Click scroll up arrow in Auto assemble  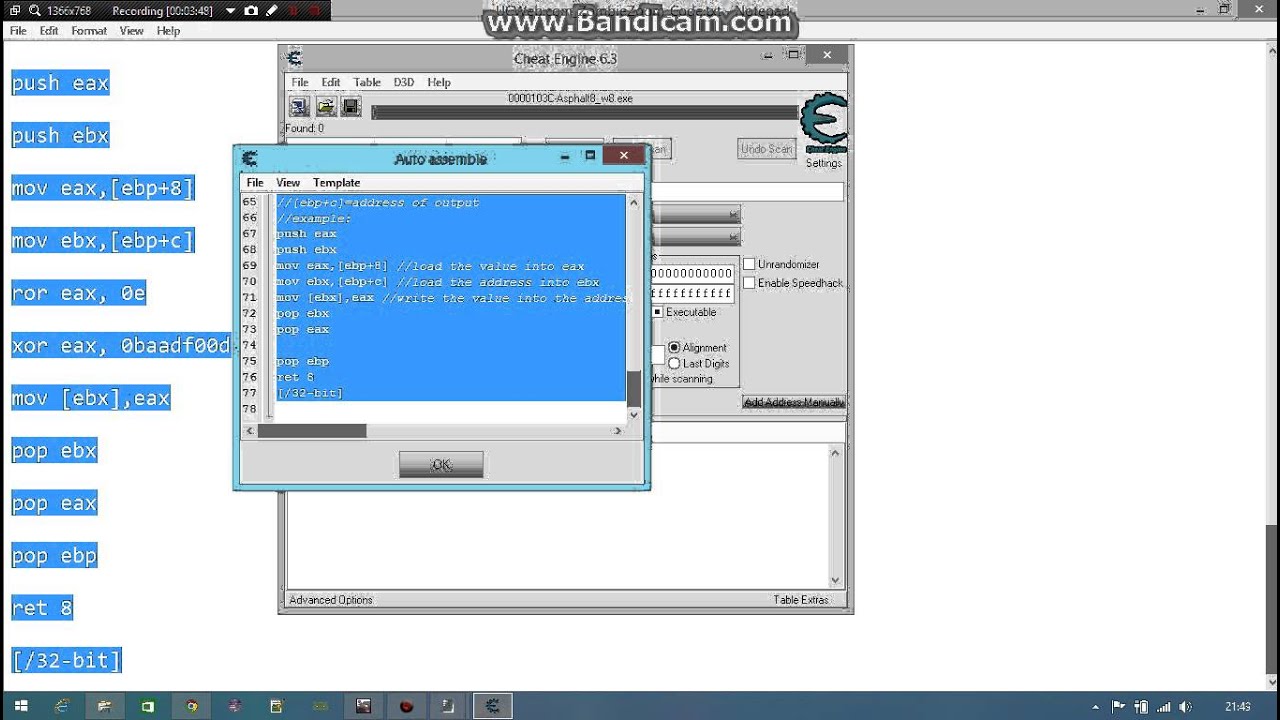coord(633,202)
